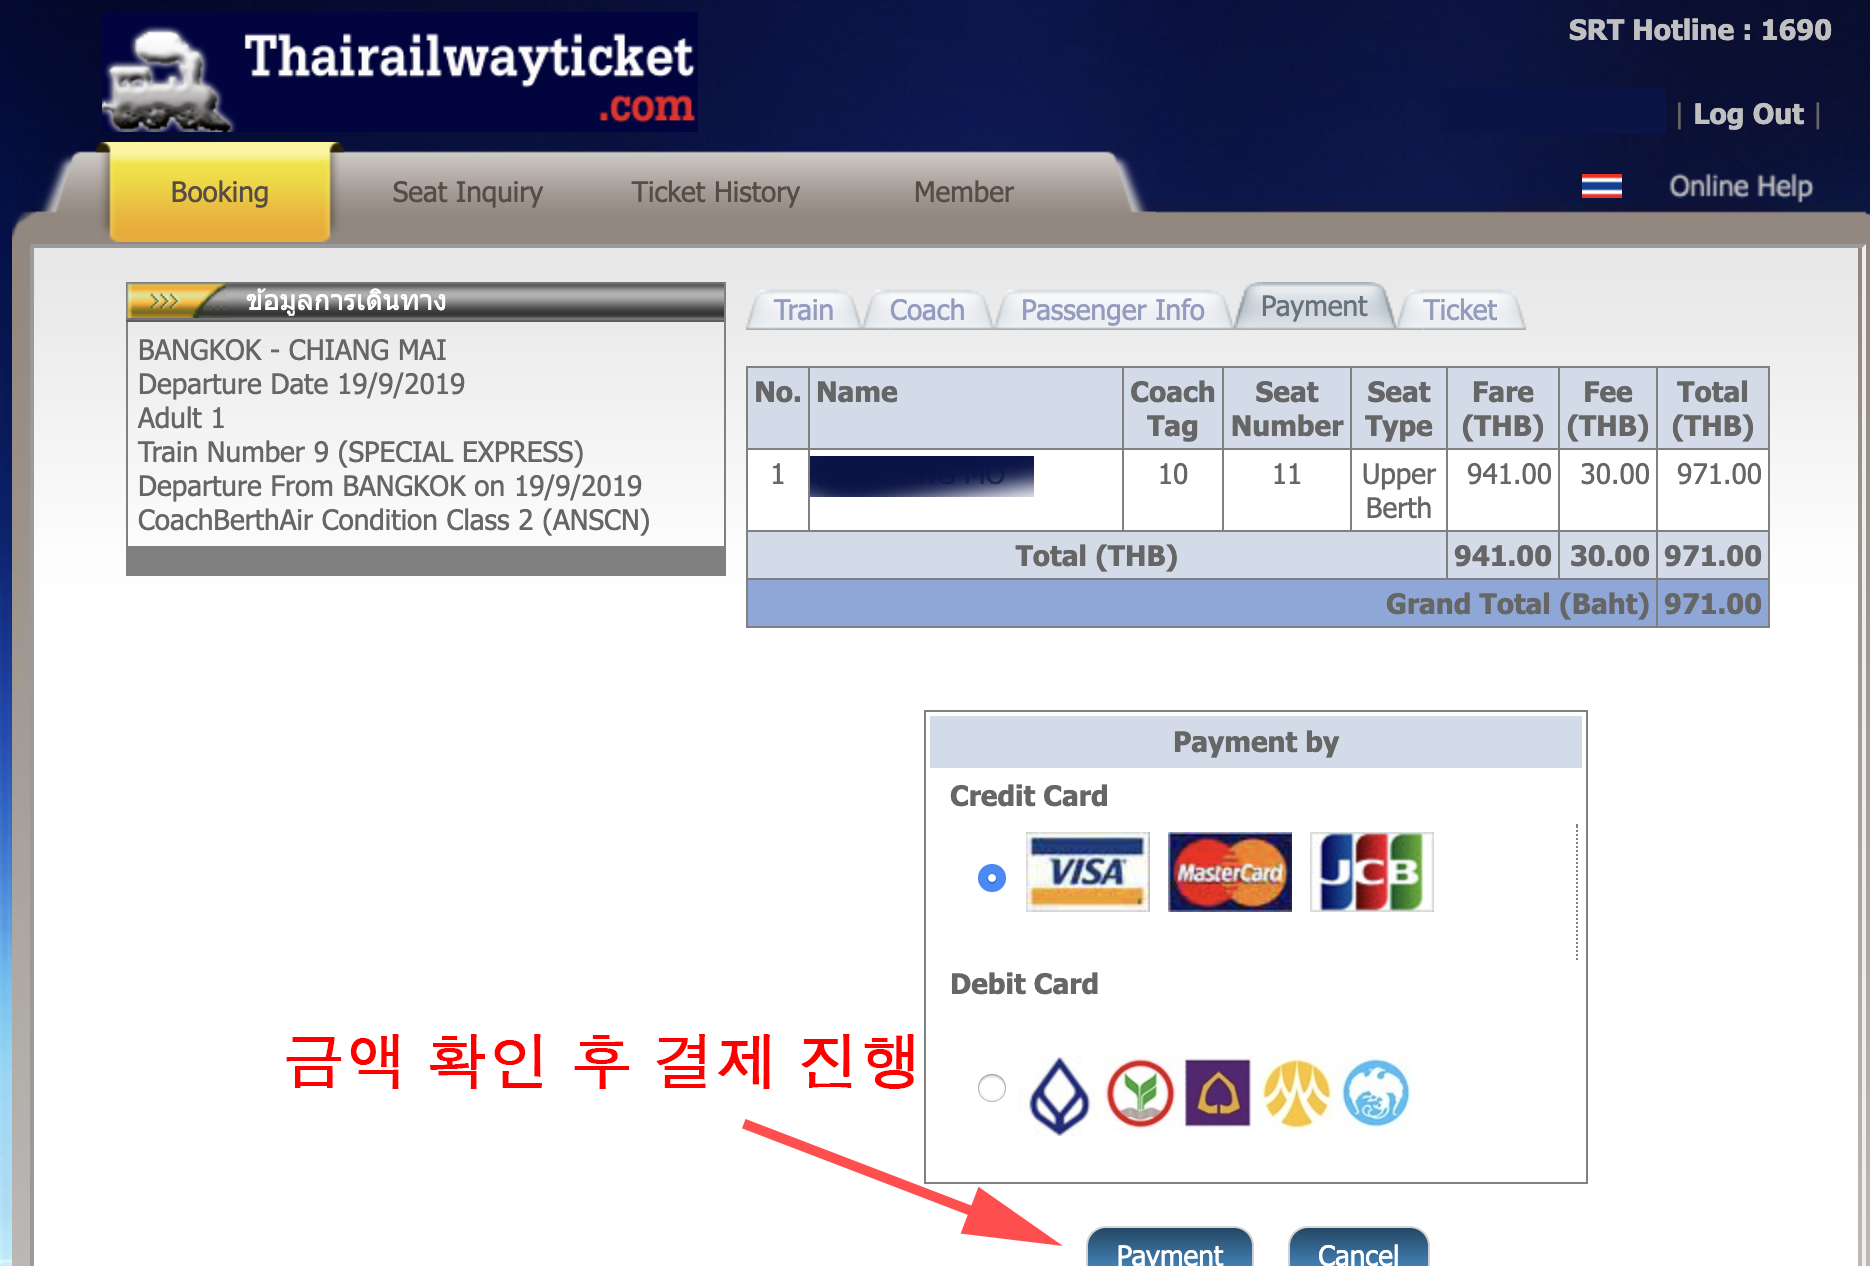This screenshot has width=1870, height=1266.
Task: Click the Bangkok Bank debit logo
Action: pos(1059,1095)
